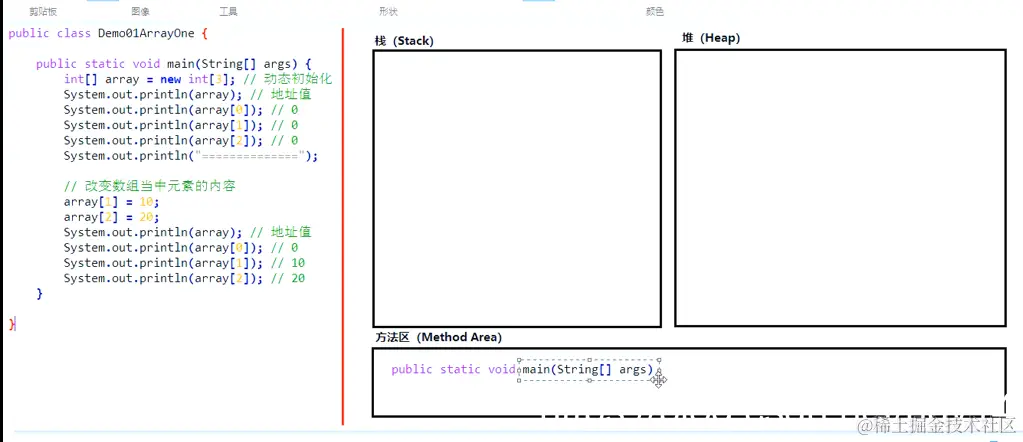Click the 'println(array[2]); // 20' line

point(184,278)
